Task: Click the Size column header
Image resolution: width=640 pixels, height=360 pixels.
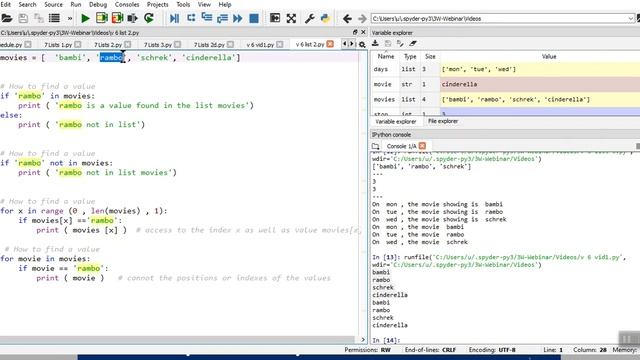Action: [430, 57]
